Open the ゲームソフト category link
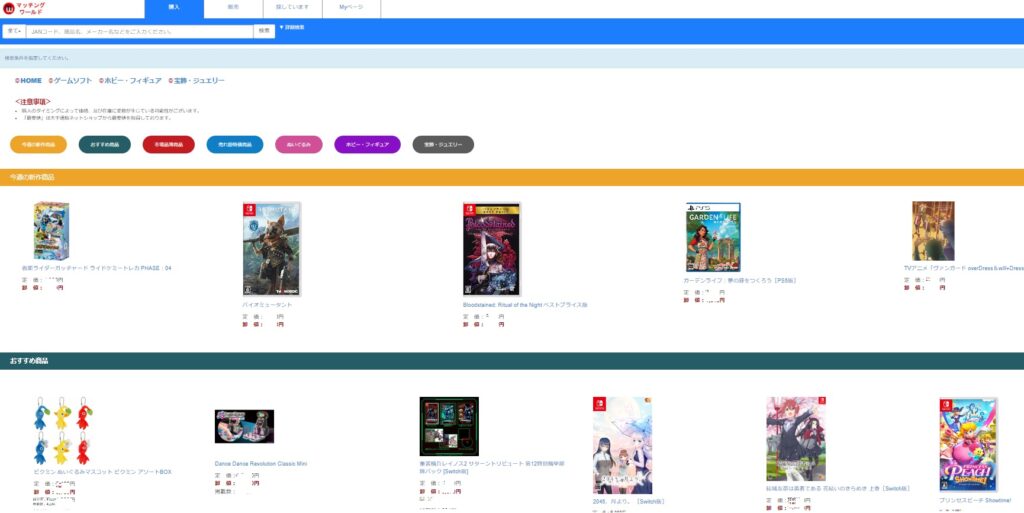The height and width of the screenshot is (513, 1024). (x=71, y=80)
